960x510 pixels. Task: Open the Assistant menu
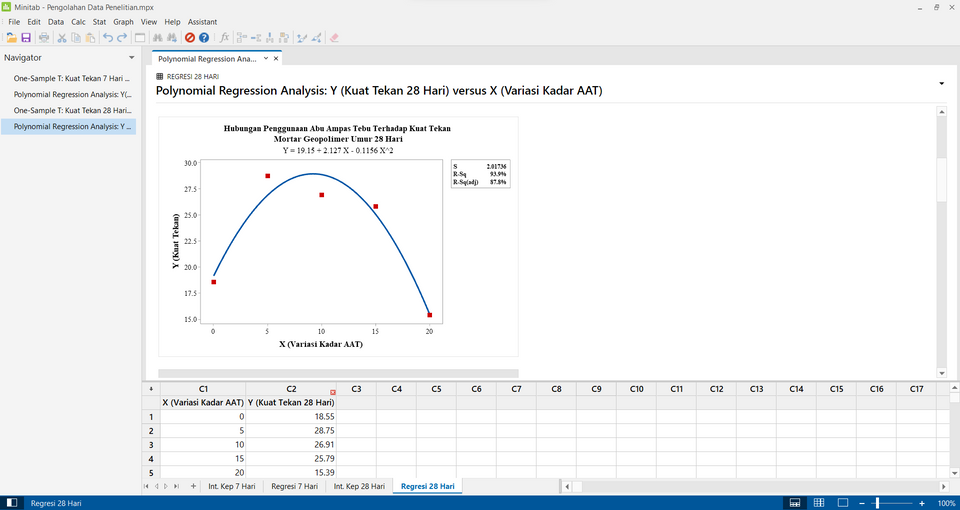[202, 21]
